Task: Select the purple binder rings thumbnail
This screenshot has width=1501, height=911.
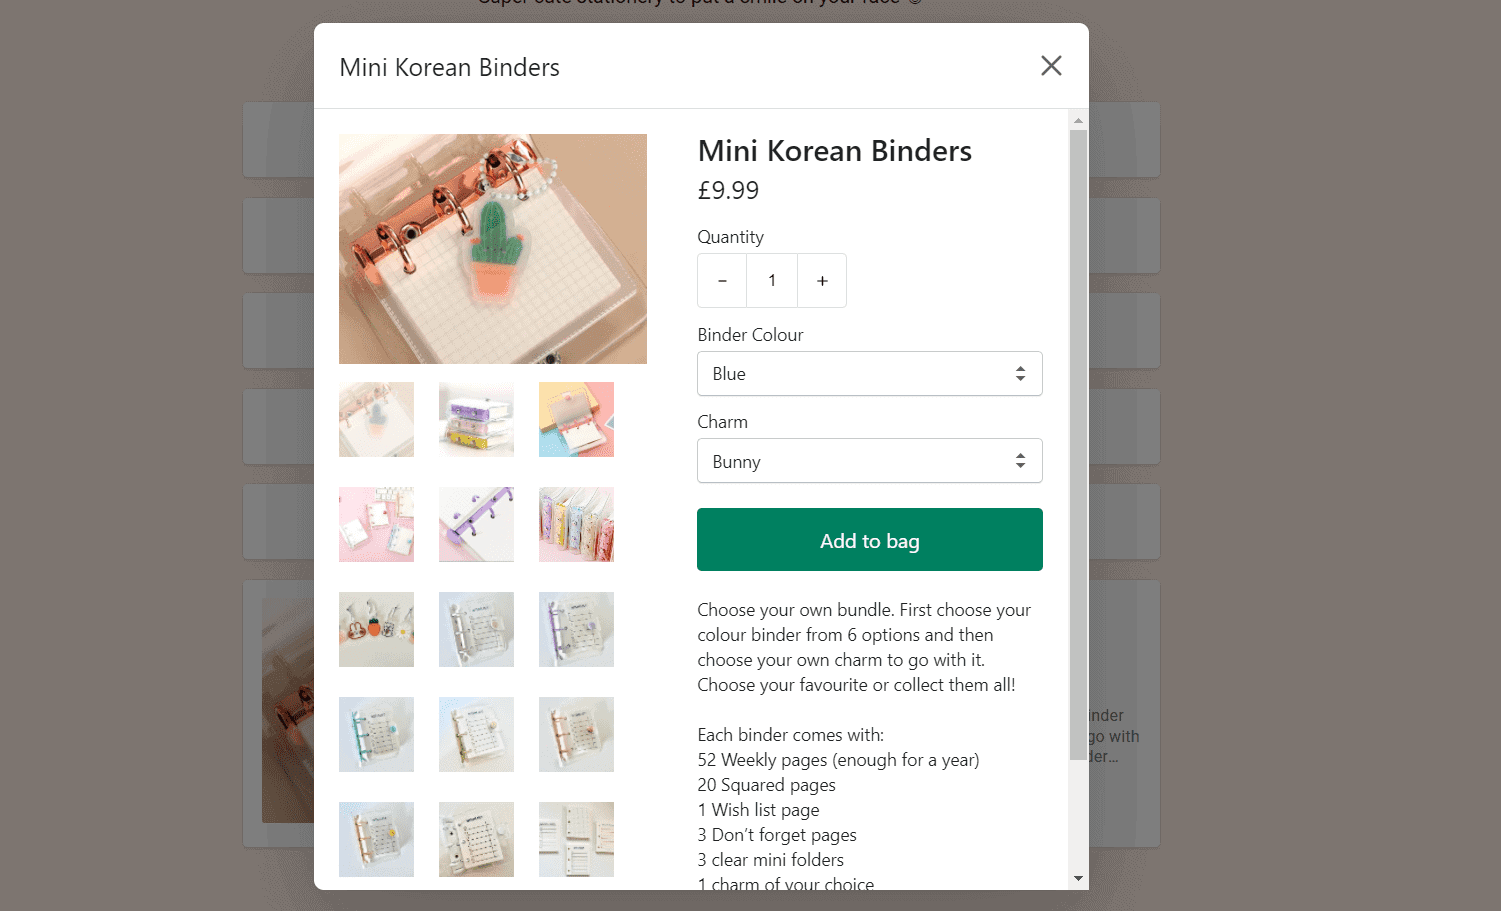Action: click(476, 524)
